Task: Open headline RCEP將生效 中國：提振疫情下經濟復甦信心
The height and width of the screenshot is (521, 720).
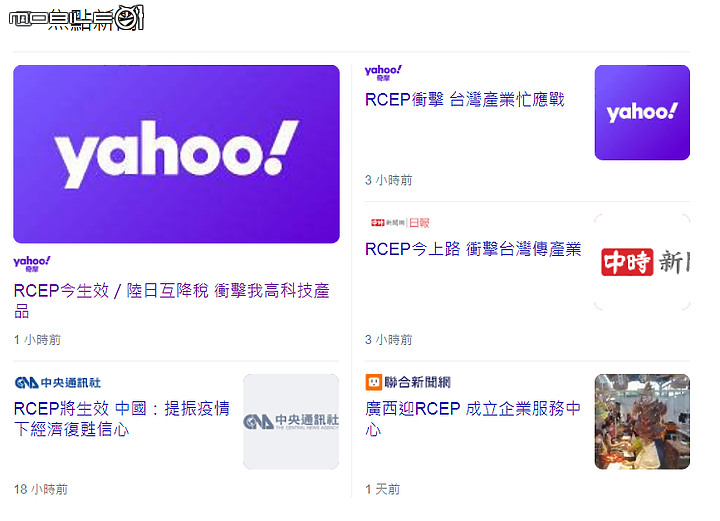Action: 122,419
